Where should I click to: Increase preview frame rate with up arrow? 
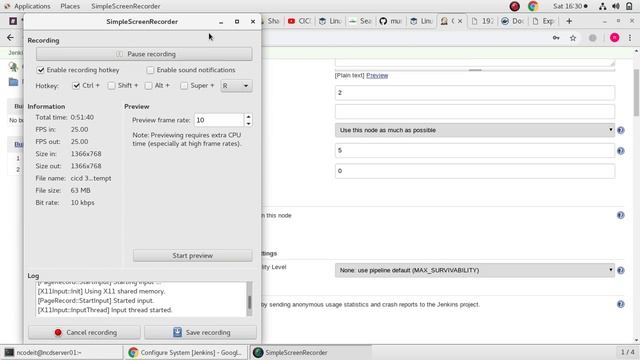click(x=248, y=117)
